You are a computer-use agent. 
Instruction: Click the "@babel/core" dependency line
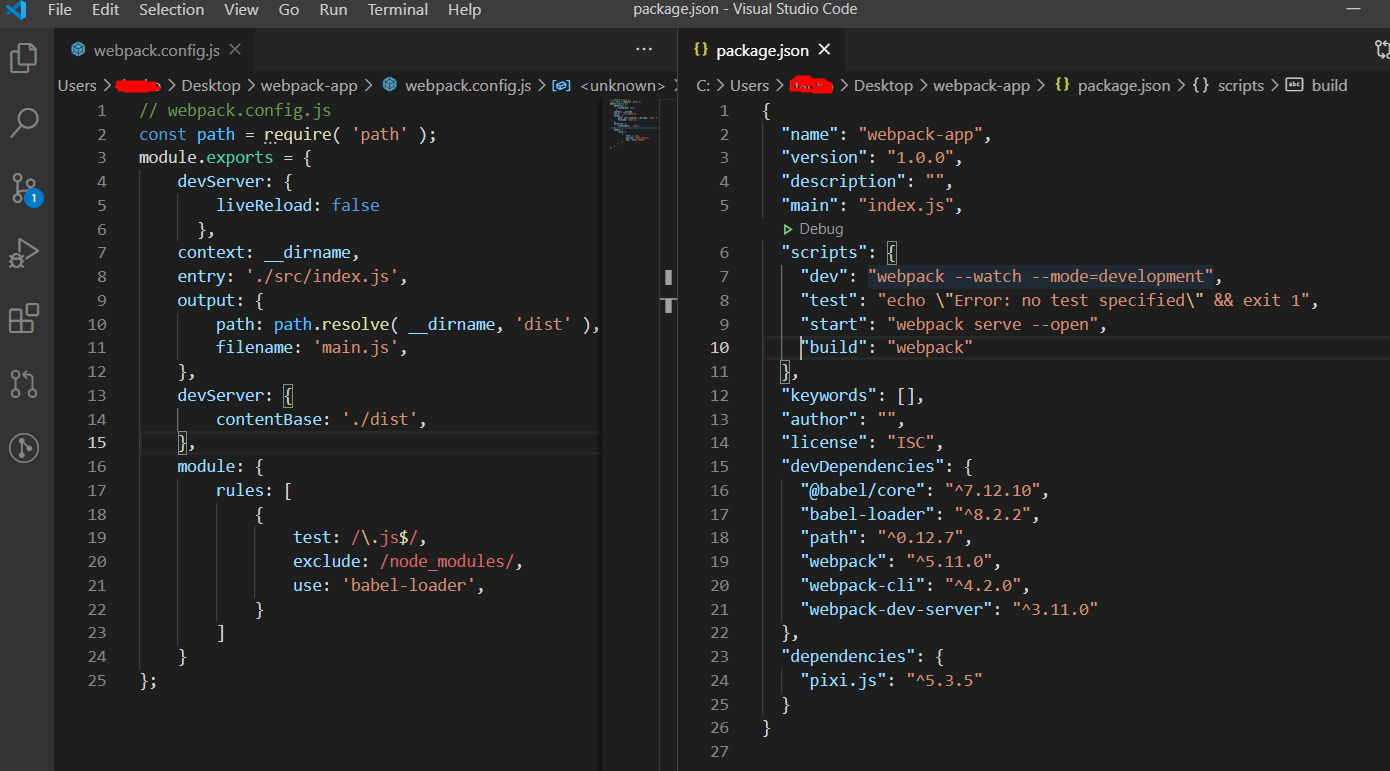click(925, 491)
